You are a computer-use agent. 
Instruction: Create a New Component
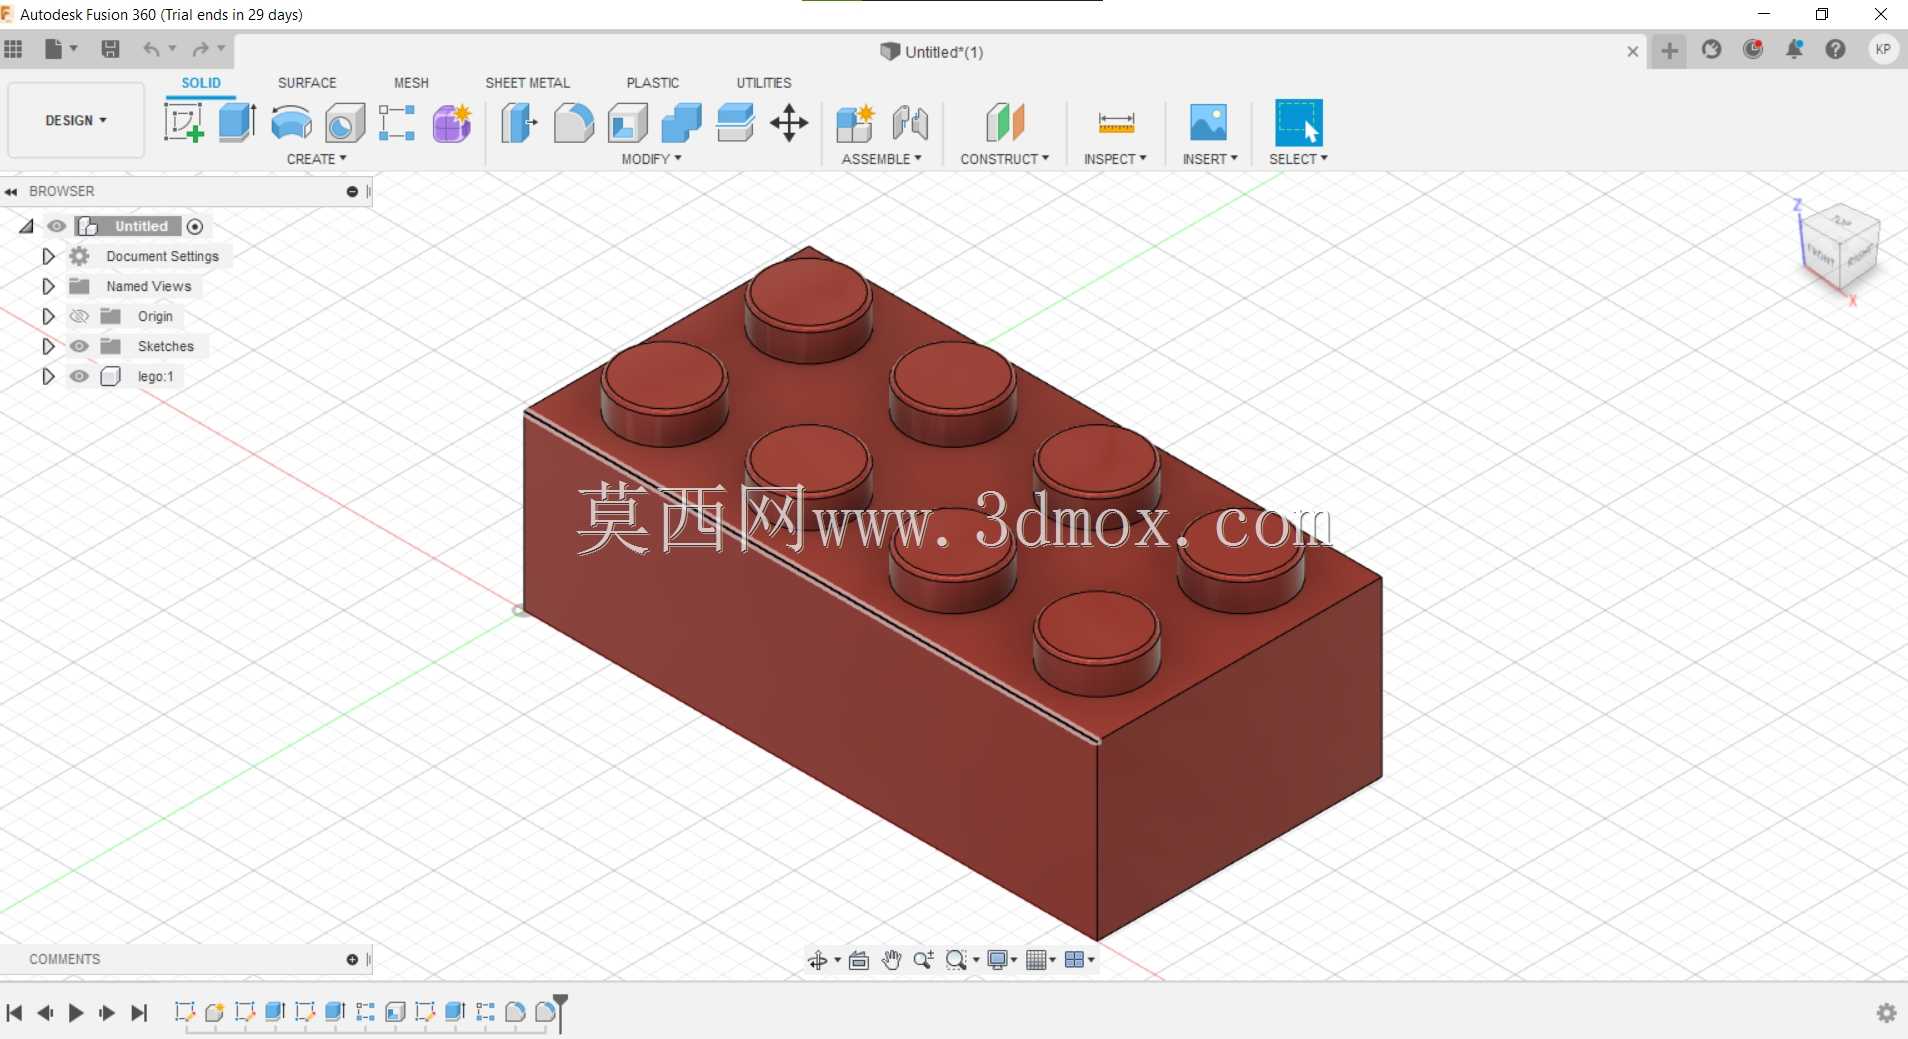point(855,123)
